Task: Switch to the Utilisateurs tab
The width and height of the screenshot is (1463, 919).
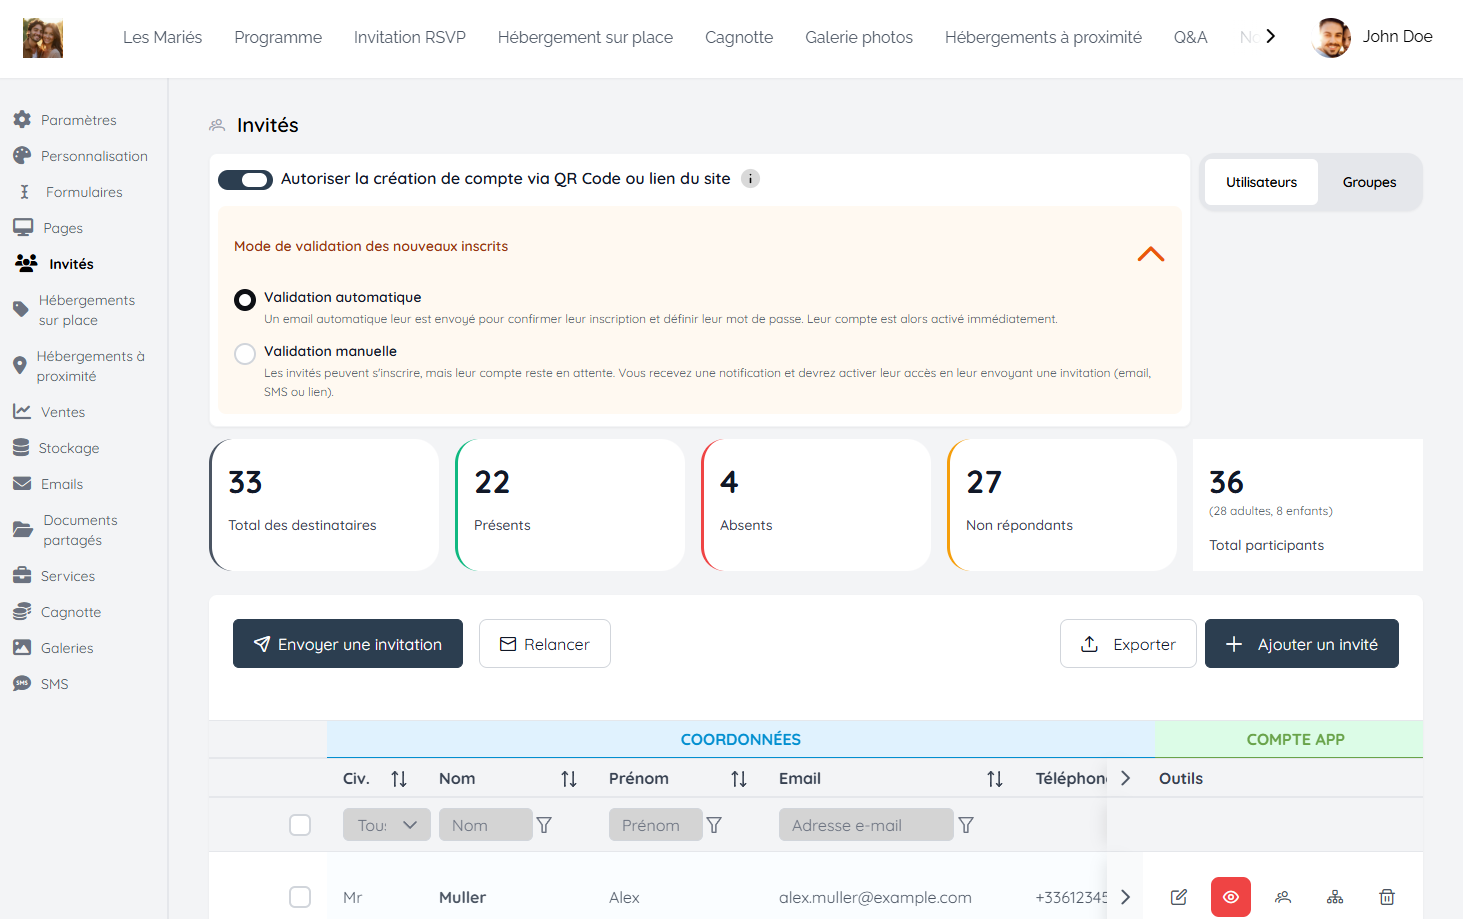Action: point(1262,182)
